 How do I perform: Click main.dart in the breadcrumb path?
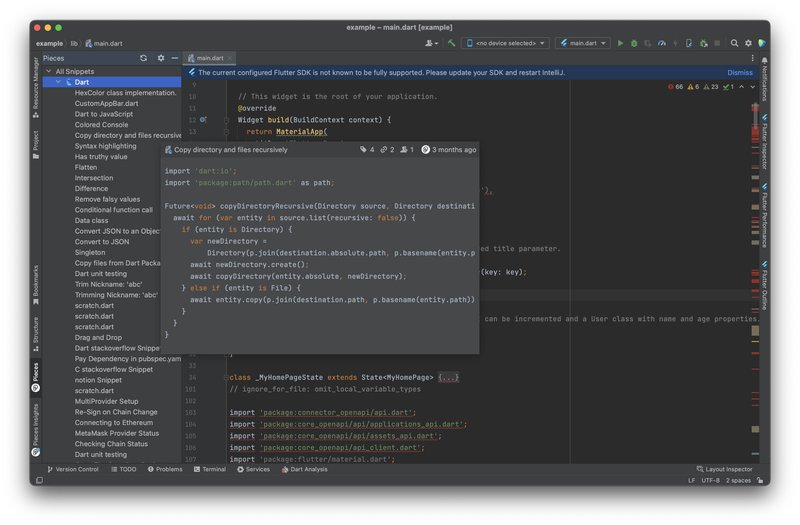click(x=104, y=44)
